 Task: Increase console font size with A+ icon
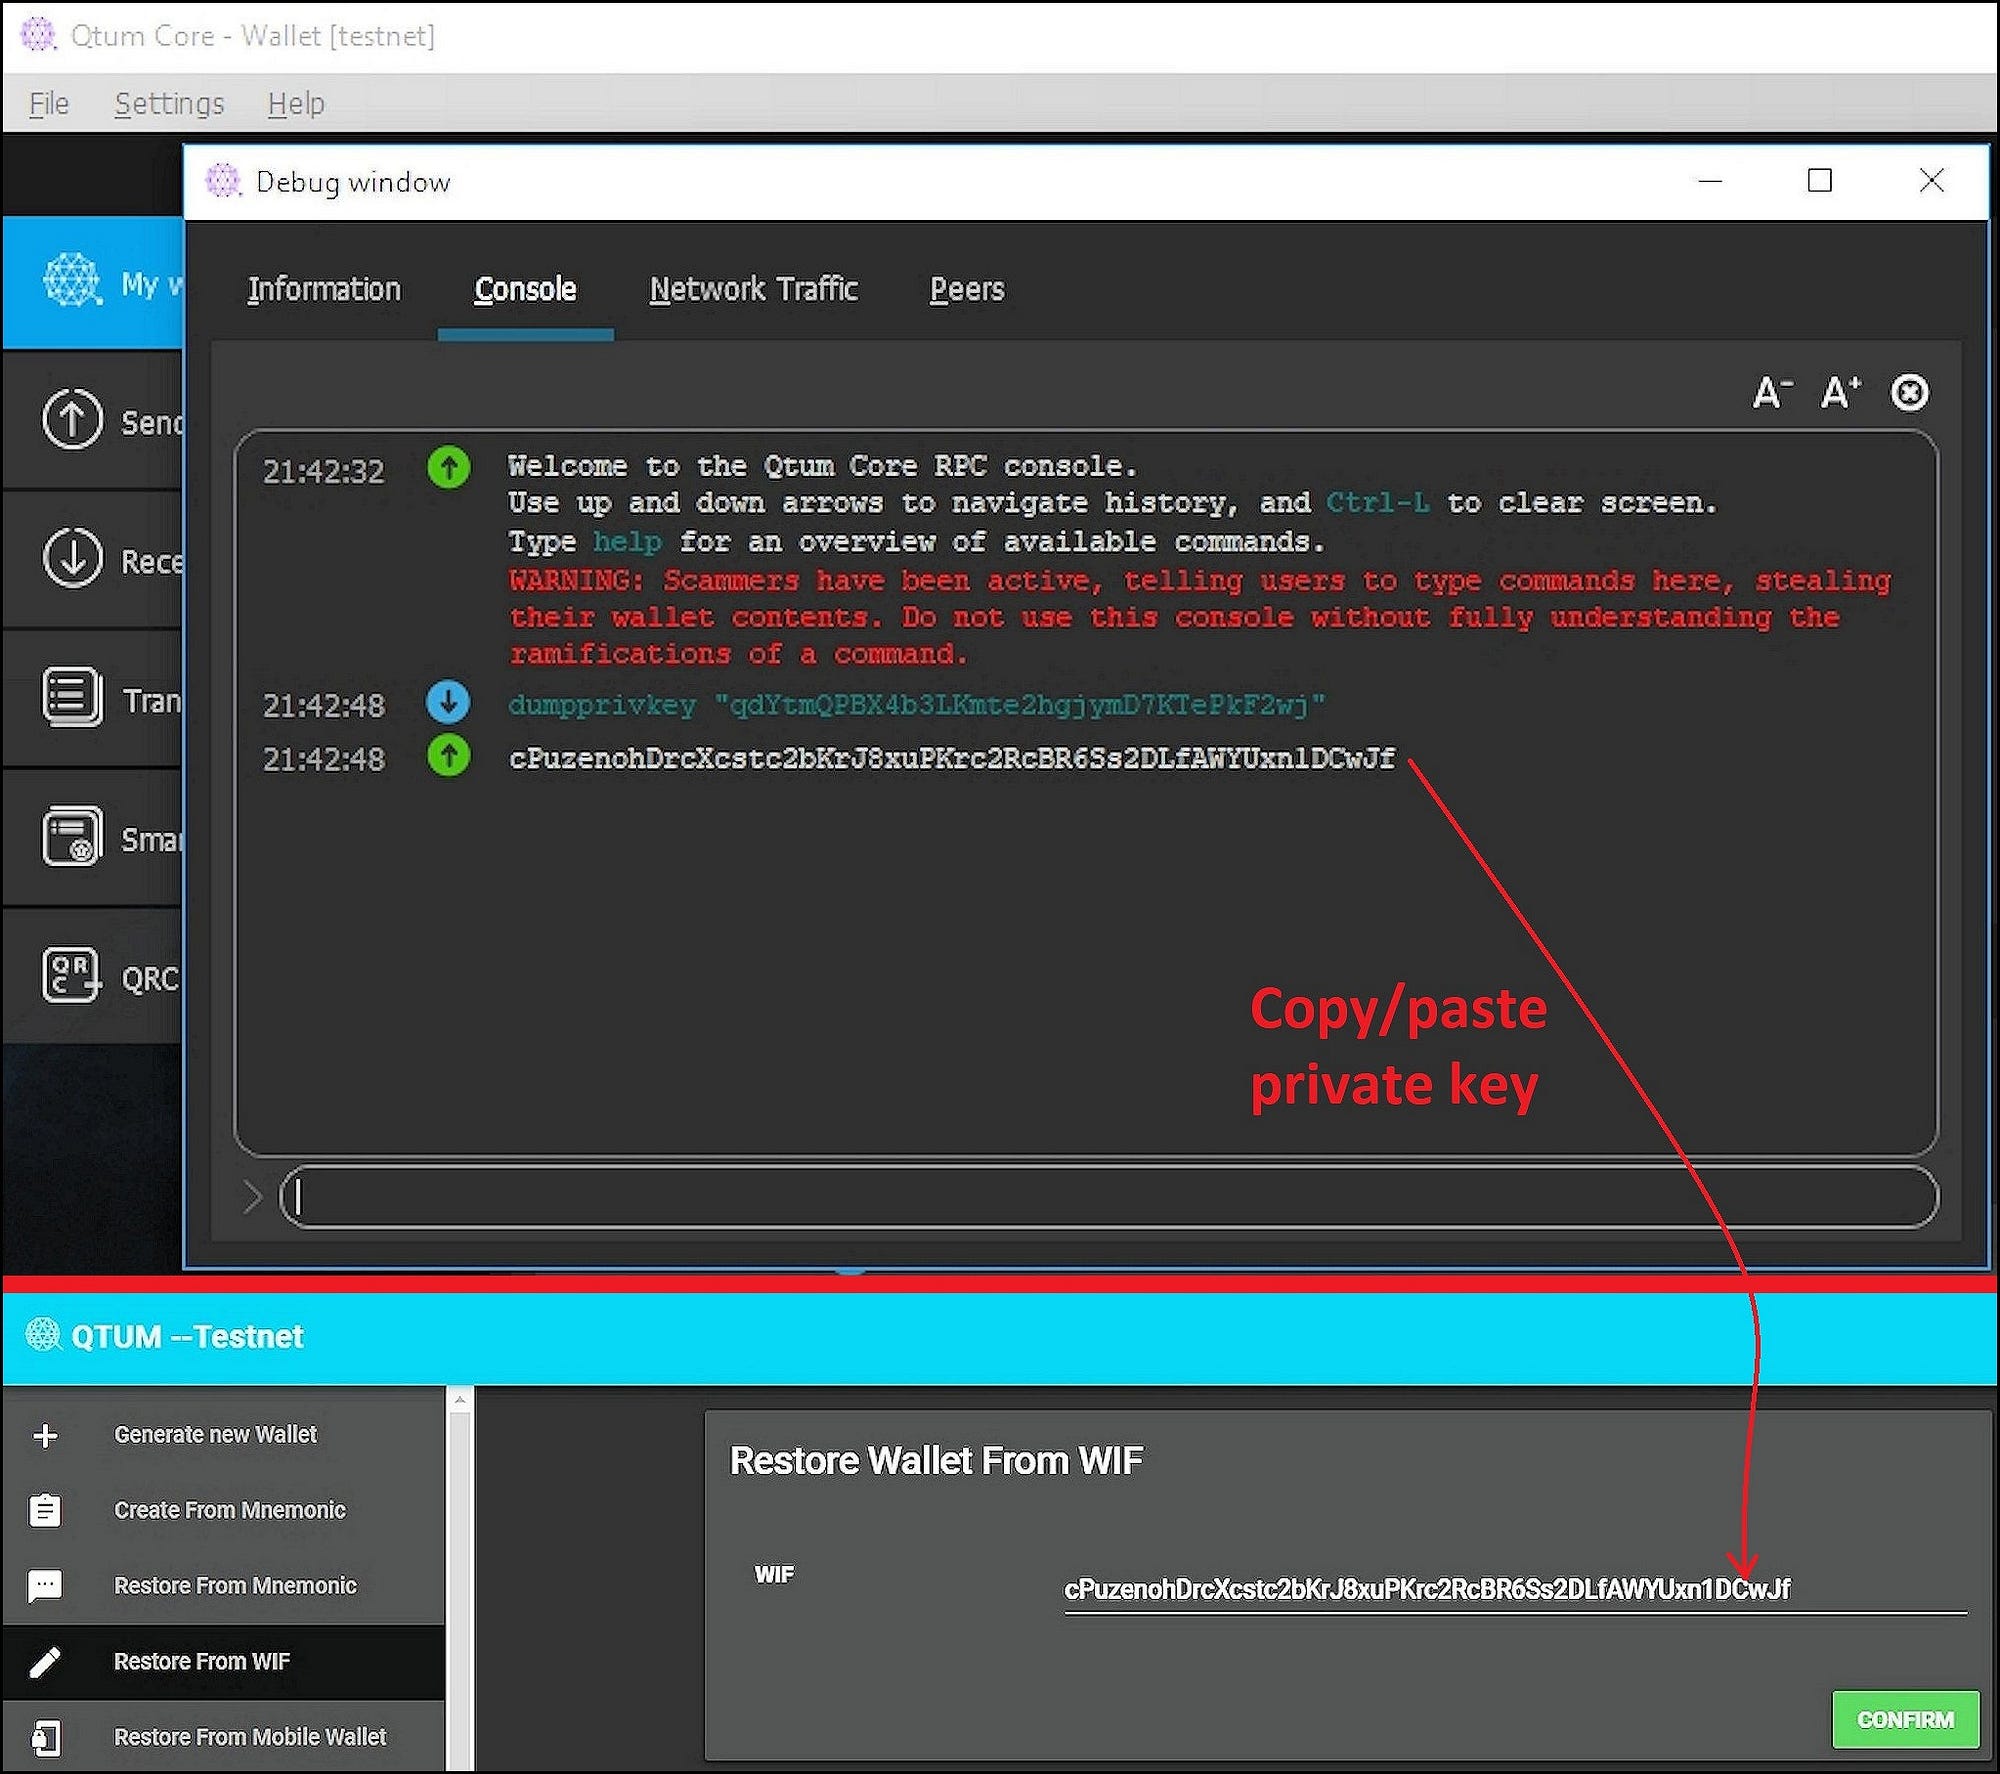[1840, 393]
